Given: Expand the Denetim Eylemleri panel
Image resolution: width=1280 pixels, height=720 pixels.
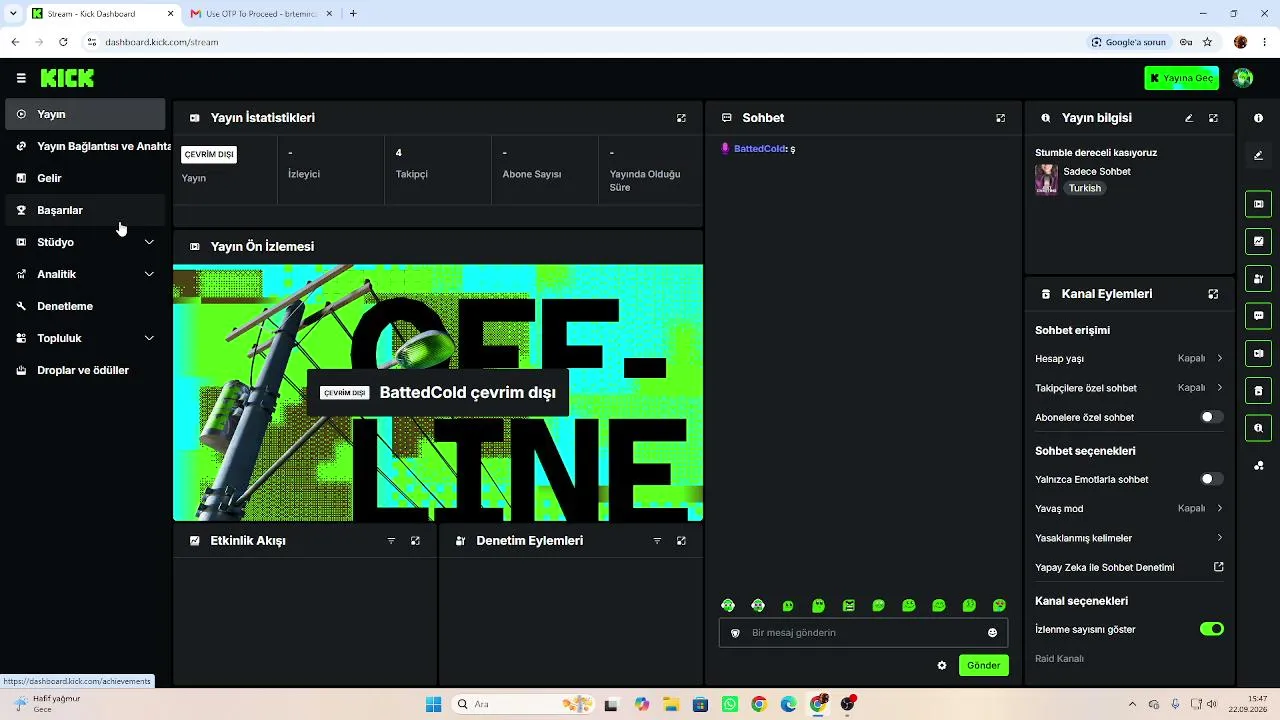Looking at the screenshot, I should (x=681, y=541).
